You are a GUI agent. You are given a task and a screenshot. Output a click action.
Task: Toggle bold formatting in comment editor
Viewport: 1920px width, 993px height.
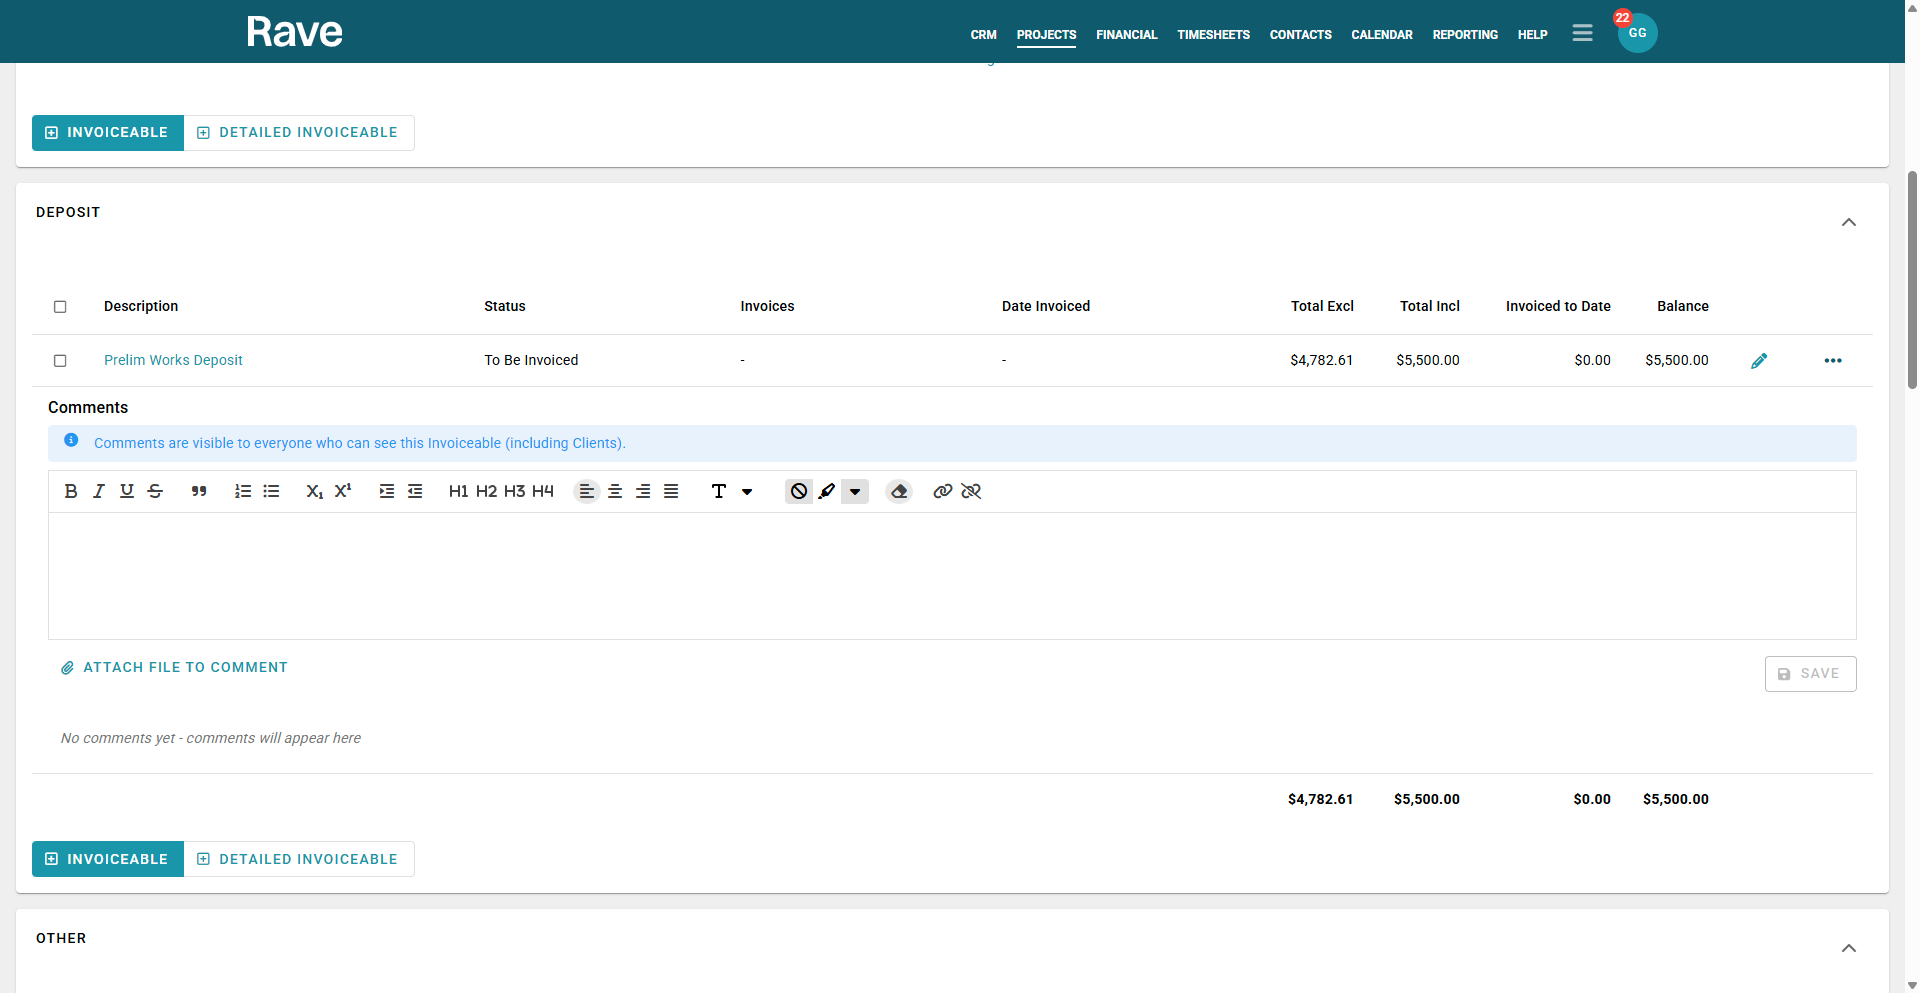tap(71, 491)
